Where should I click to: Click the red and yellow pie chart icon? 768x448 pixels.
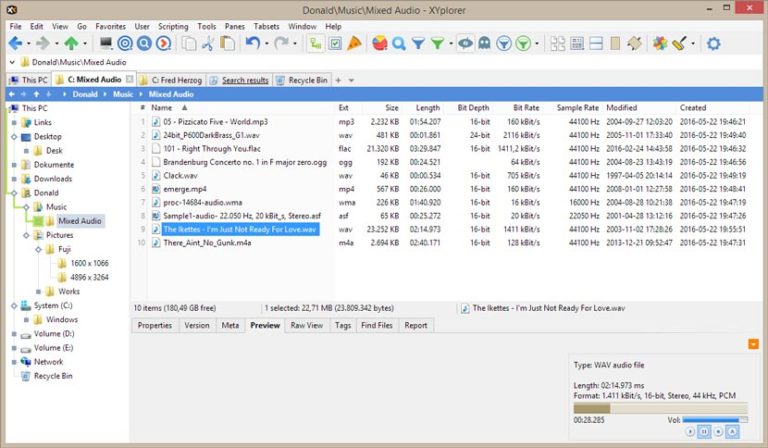click(x=380, y=44)
